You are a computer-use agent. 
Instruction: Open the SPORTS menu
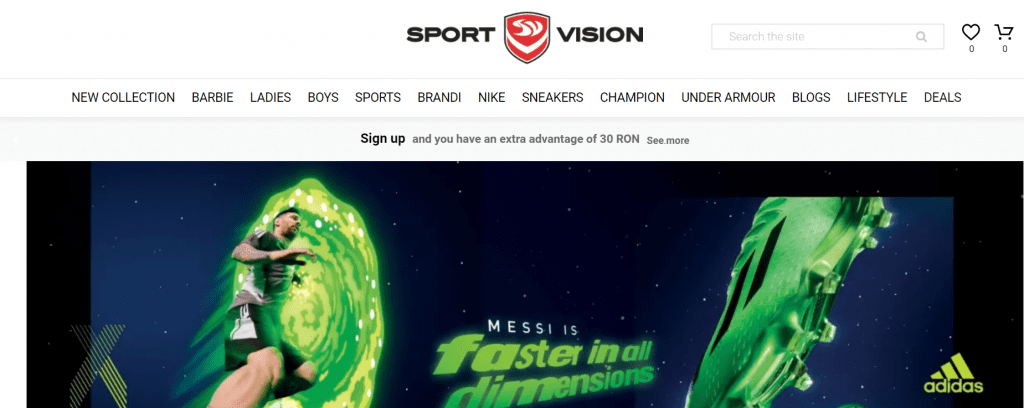click(378, 98)
